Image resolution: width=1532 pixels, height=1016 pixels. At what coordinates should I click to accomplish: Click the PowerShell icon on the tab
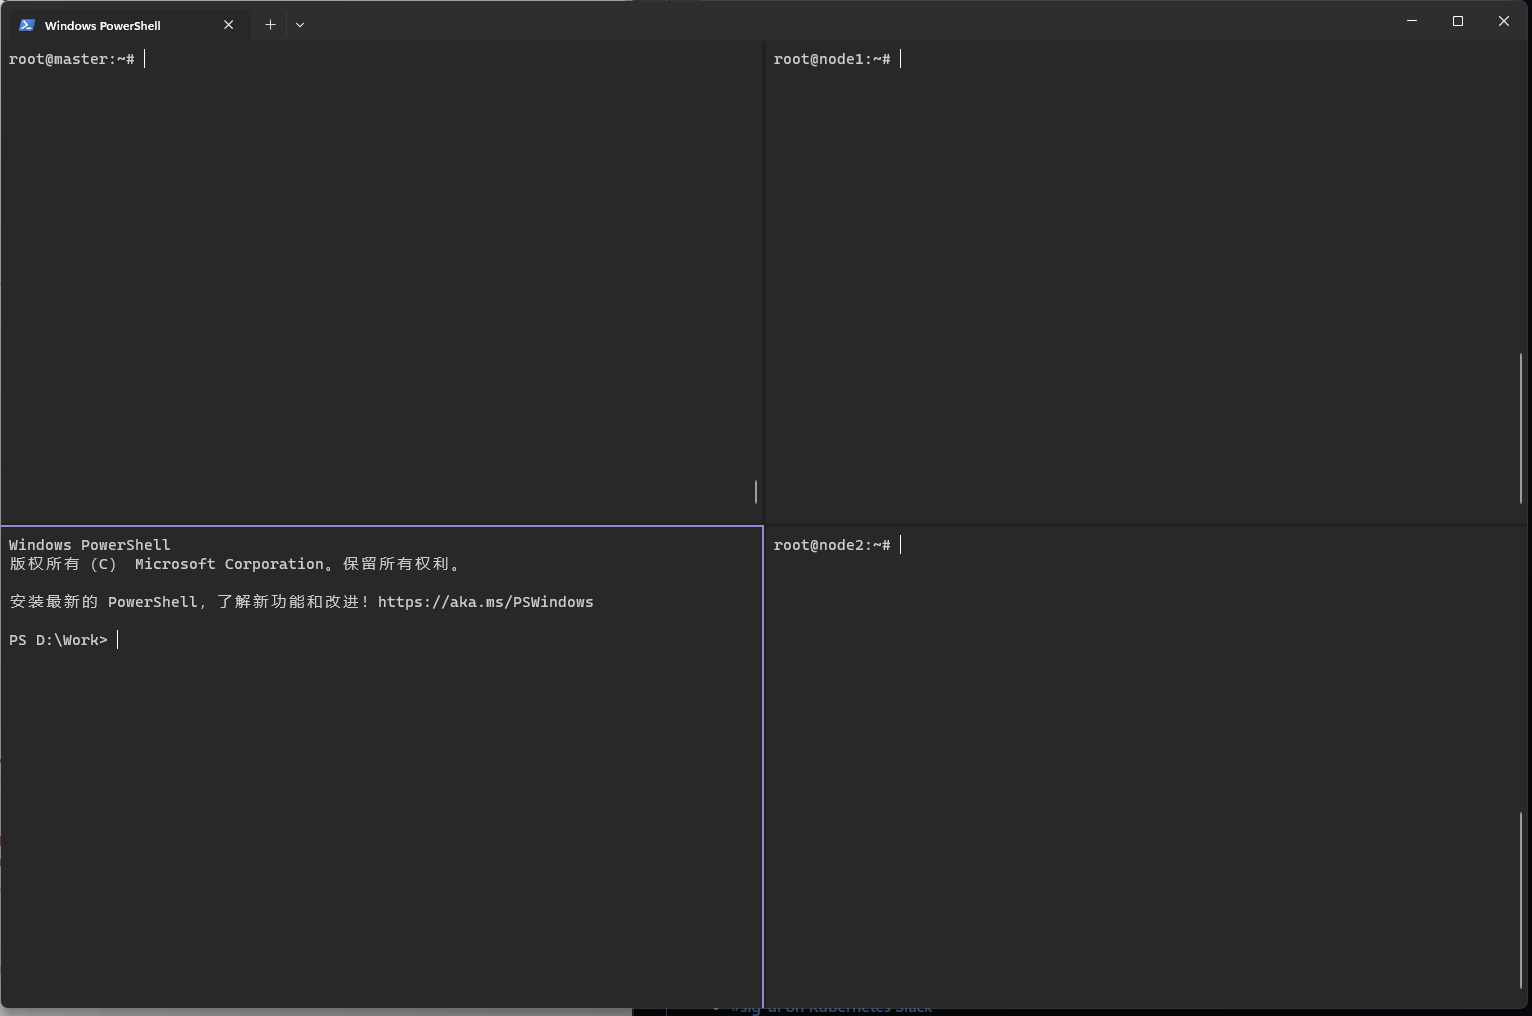(27, 25)
